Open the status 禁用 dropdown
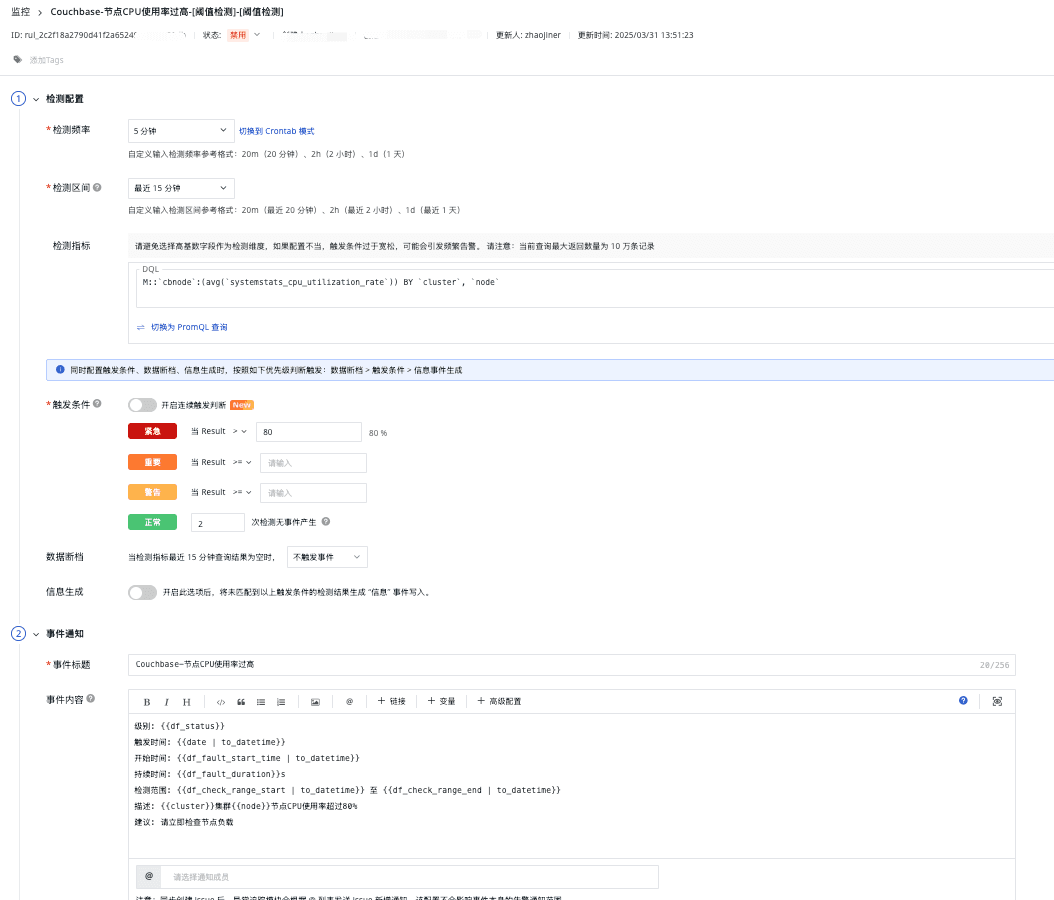Screen dimensions: 1054x900 point(245,35)
